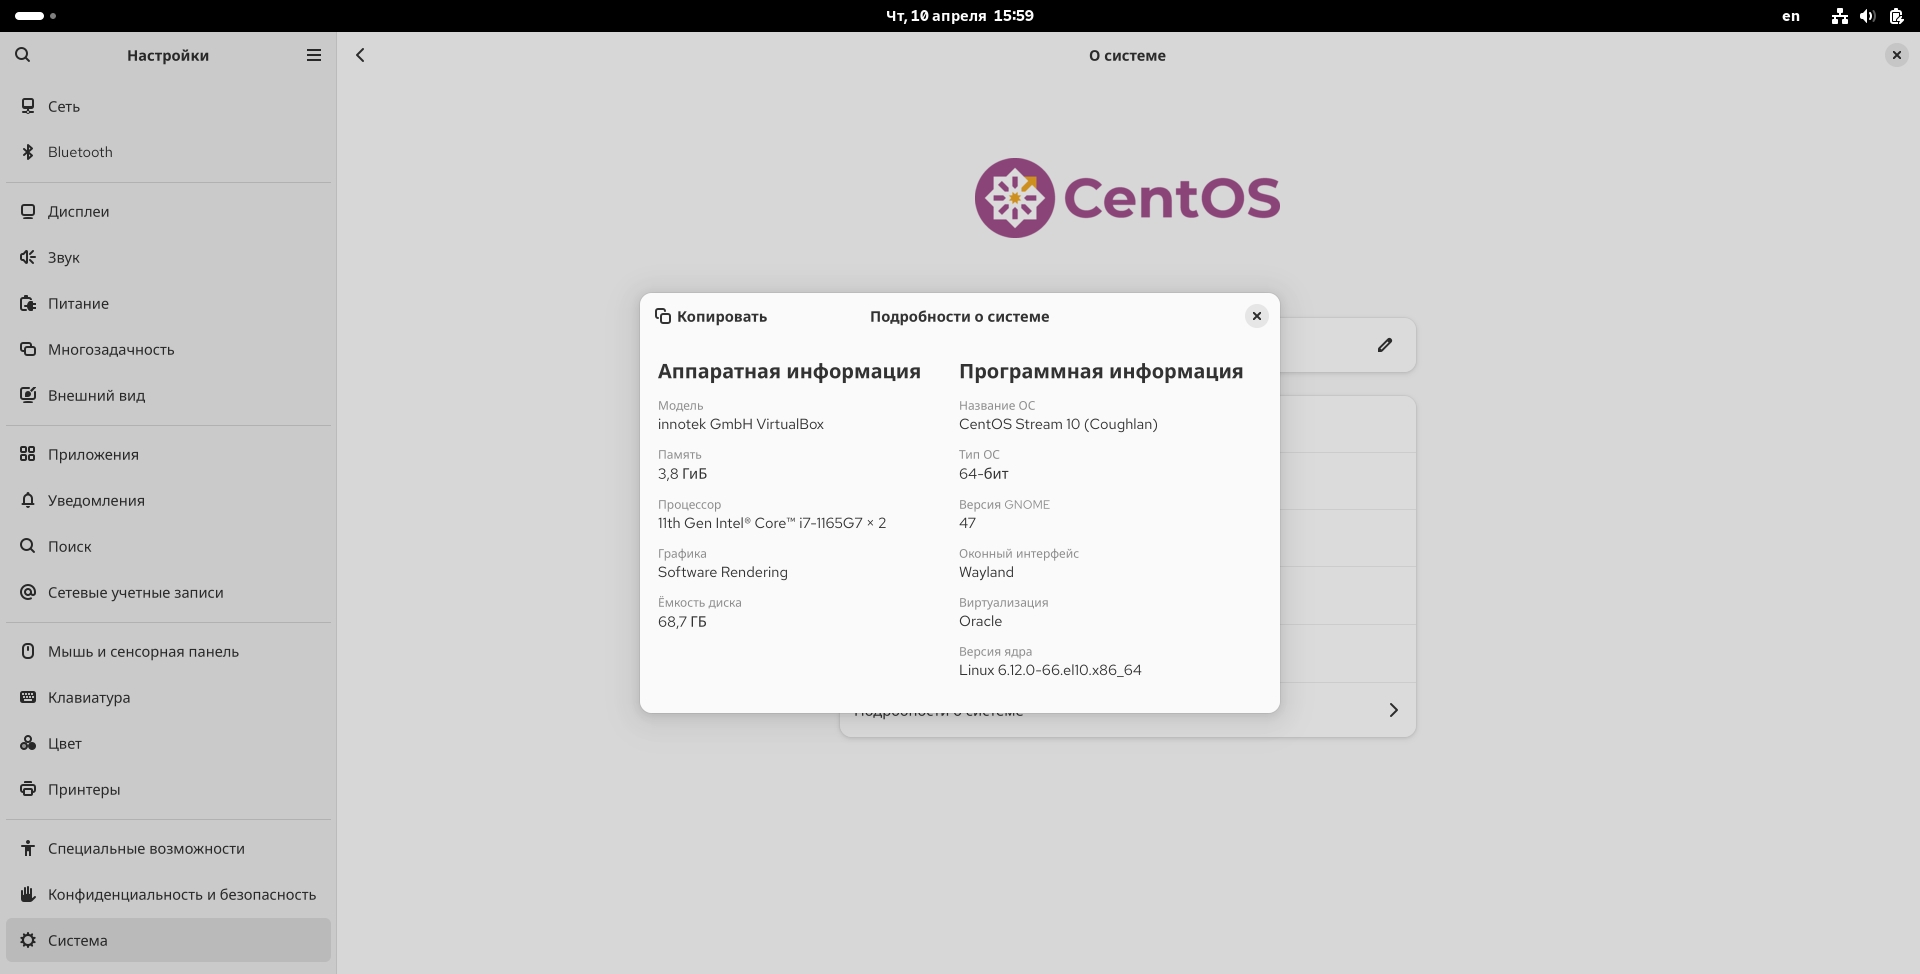1920x974 pixels.
Task: Click the 'О системе' header title
Action: (1127, 56)
